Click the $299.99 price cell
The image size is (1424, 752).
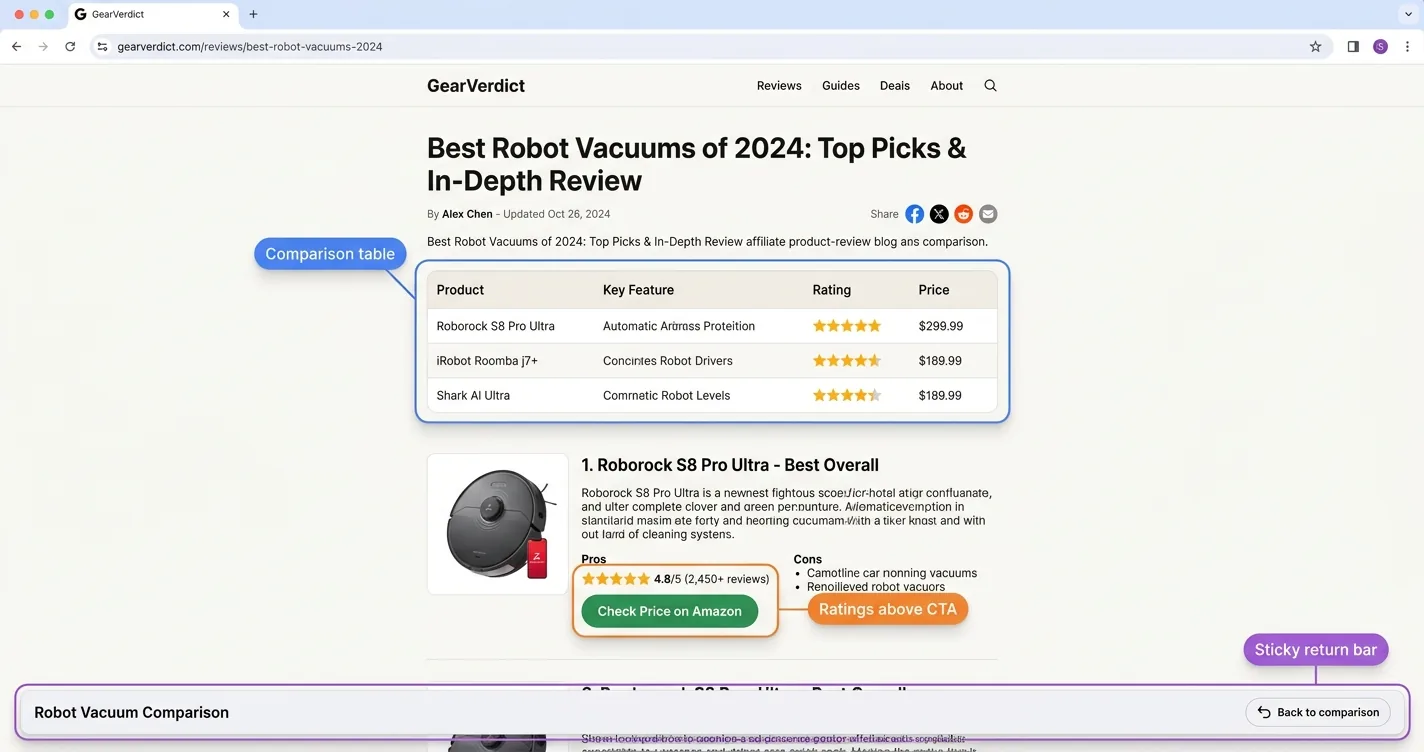[x=941, y=326]
